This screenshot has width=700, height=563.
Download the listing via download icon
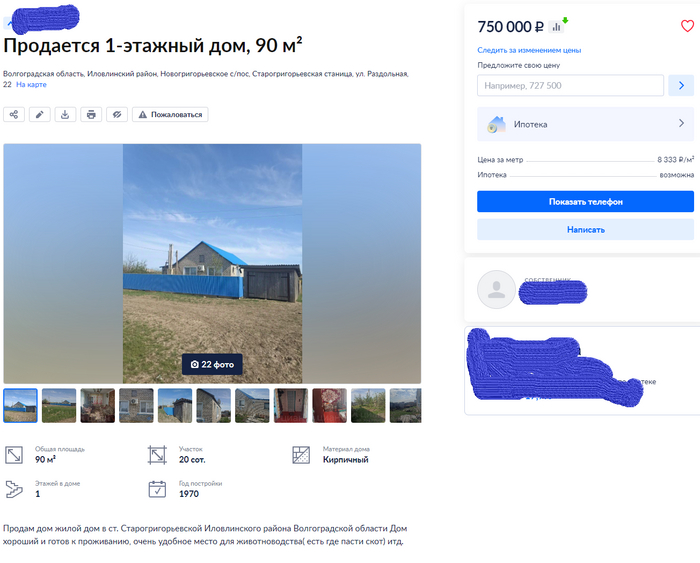(65, 114)
